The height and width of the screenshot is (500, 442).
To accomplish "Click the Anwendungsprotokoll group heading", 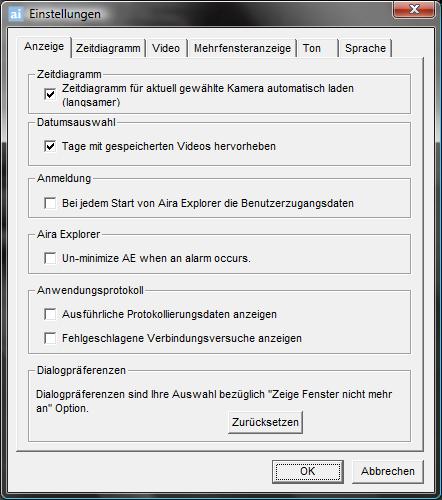I will pyautogui.click(x=90, y=290).
